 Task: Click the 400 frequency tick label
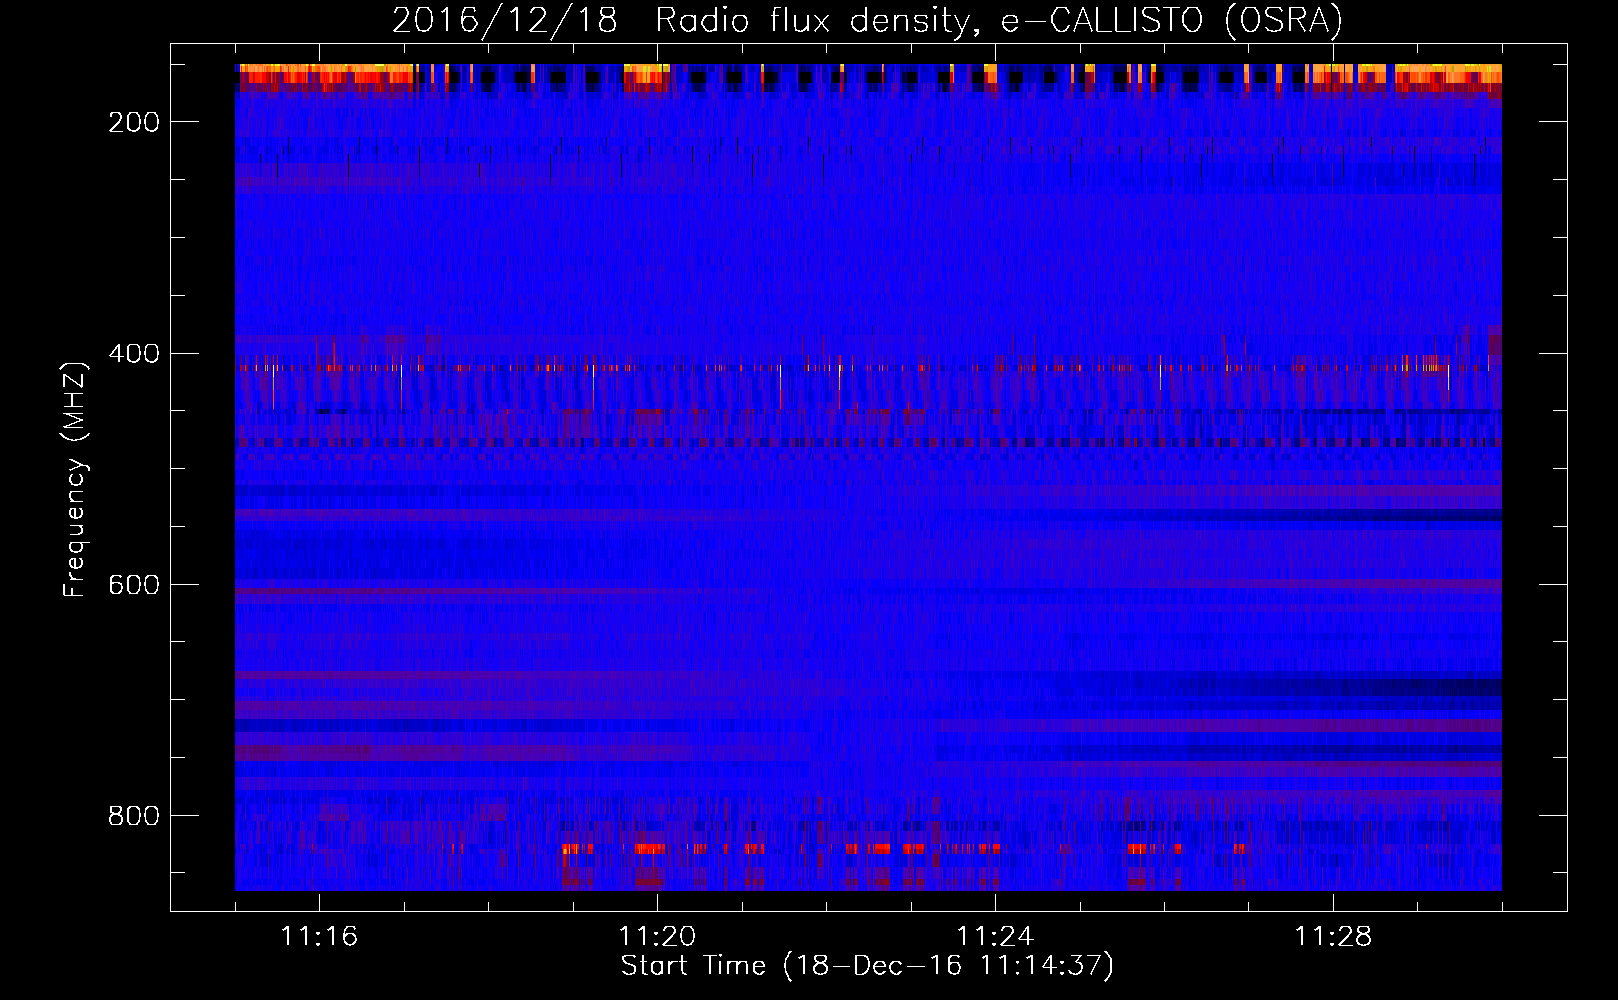click(134, 353)
